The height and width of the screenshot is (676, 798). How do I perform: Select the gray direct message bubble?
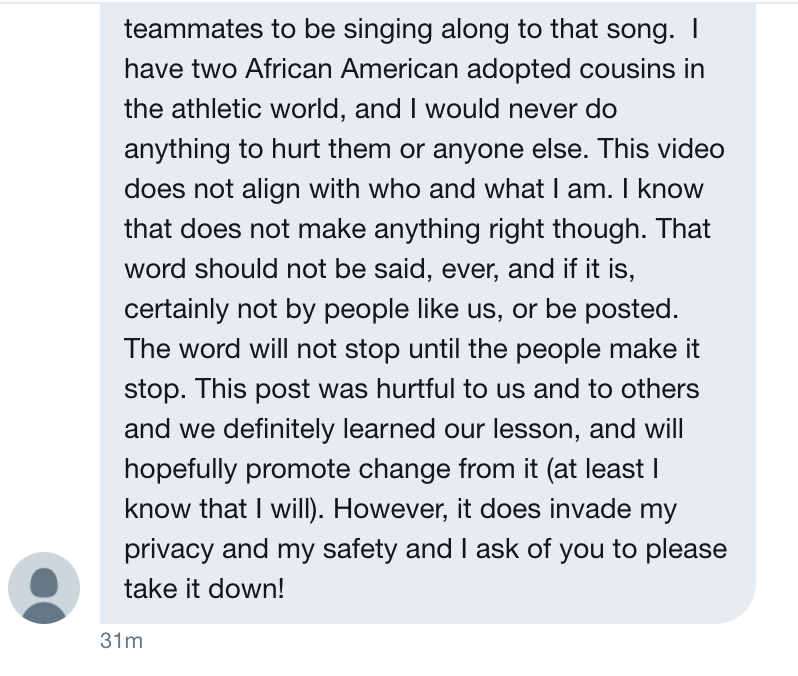[x=428, y=313]
